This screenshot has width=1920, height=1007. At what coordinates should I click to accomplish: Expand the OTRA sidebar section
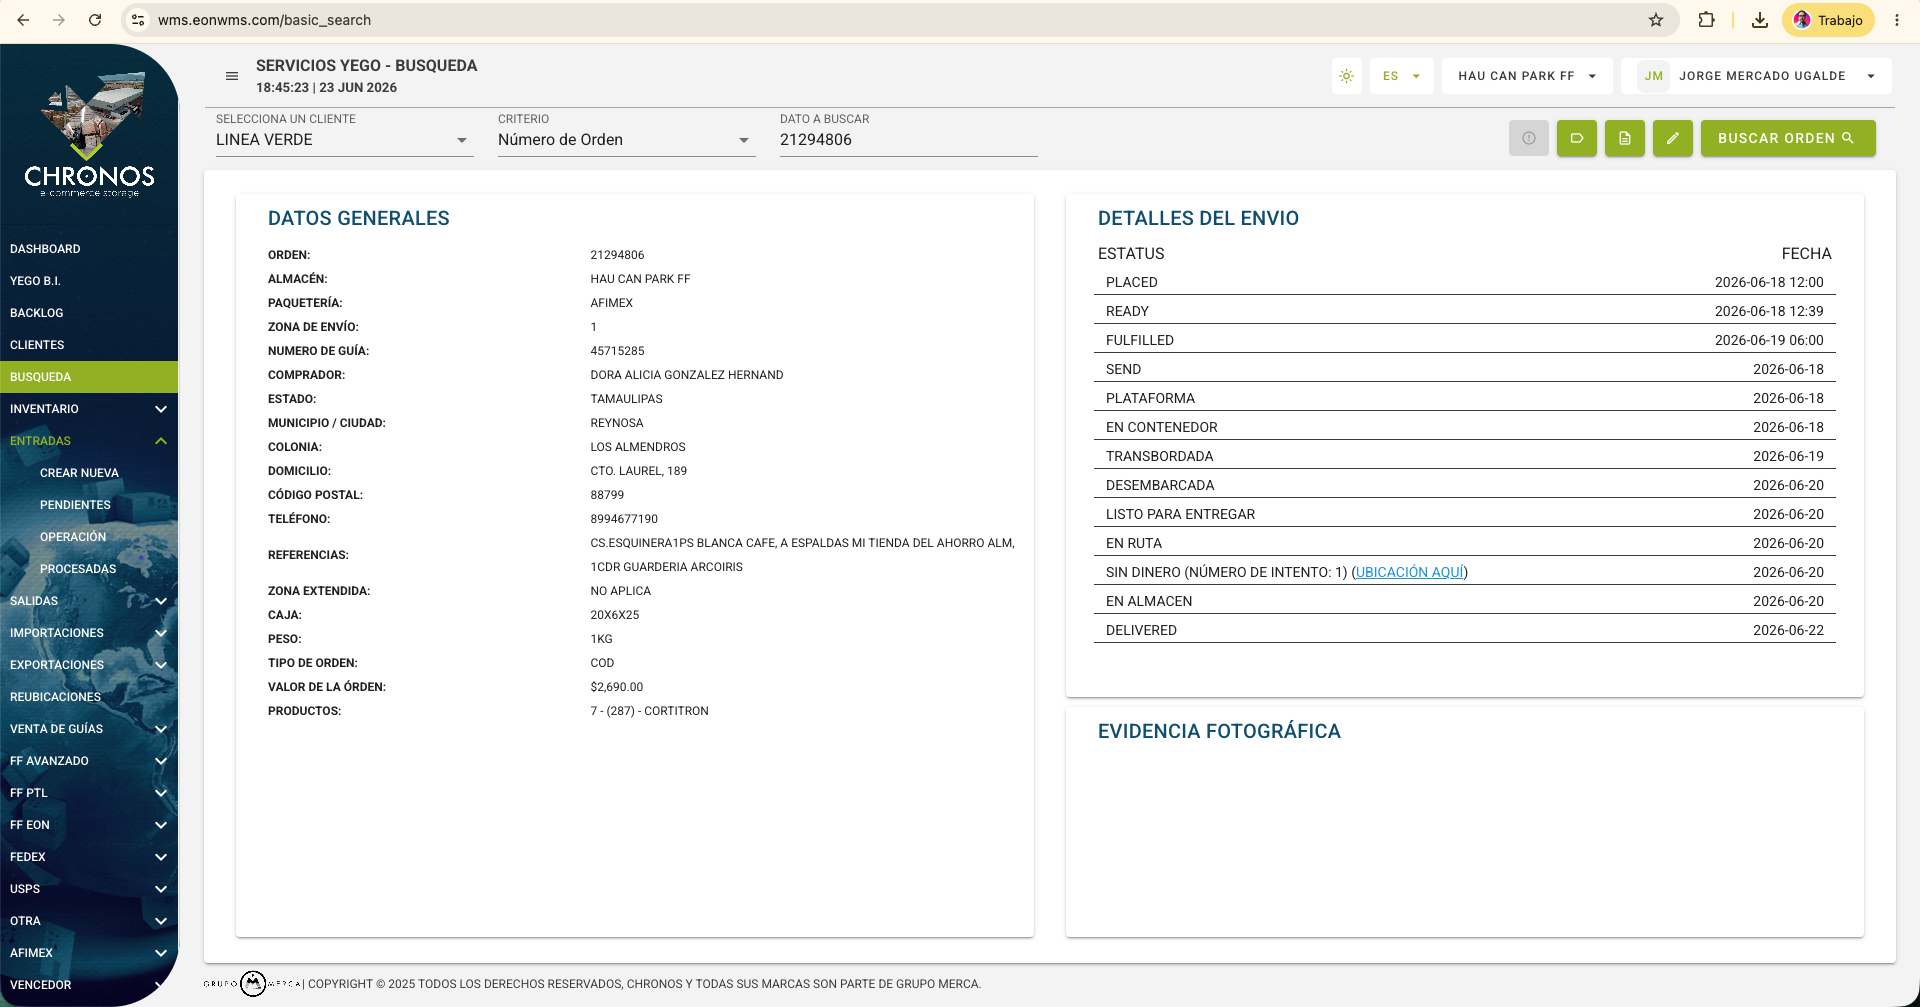89,921
